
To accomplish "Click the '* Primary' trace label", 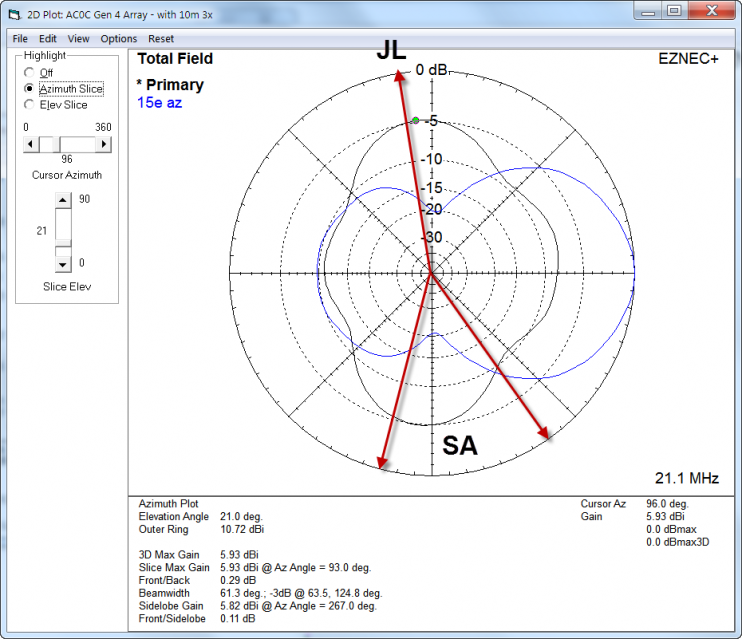I will pos(170,85).
